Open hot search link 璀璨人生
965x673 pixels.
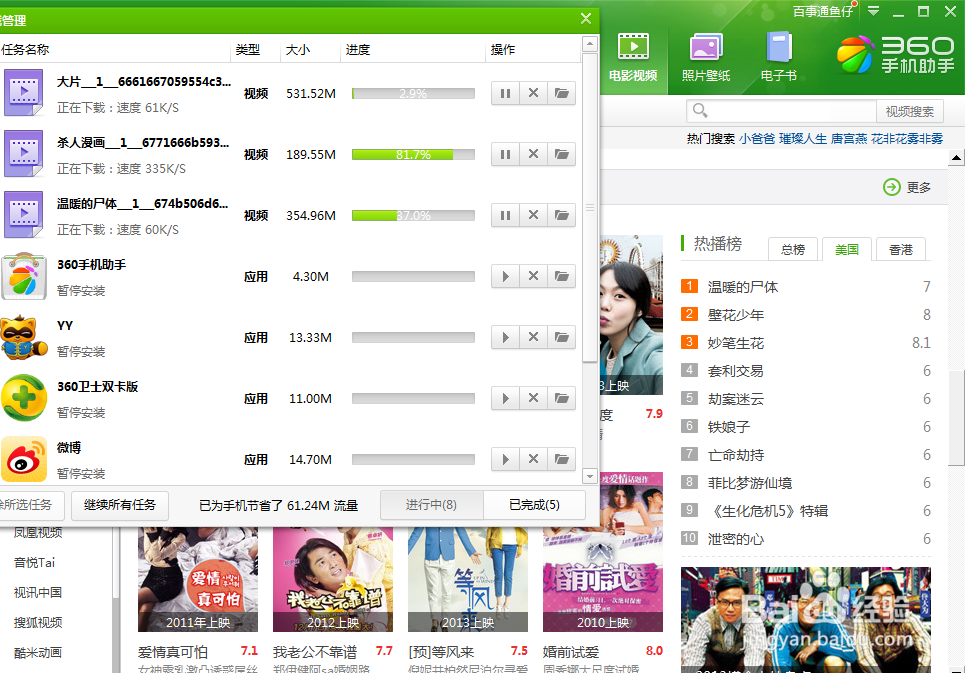click(x=803, y=139)
